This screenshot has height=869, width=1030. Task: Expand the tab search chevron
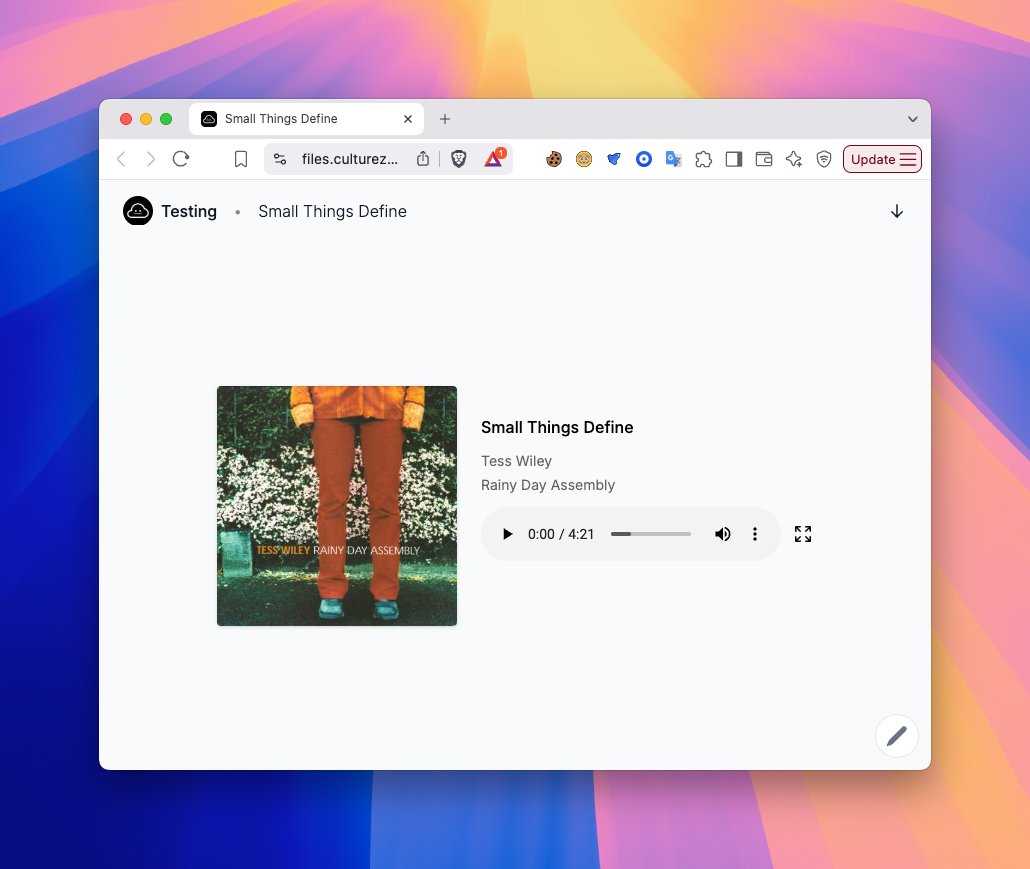(x=912, y=119)
